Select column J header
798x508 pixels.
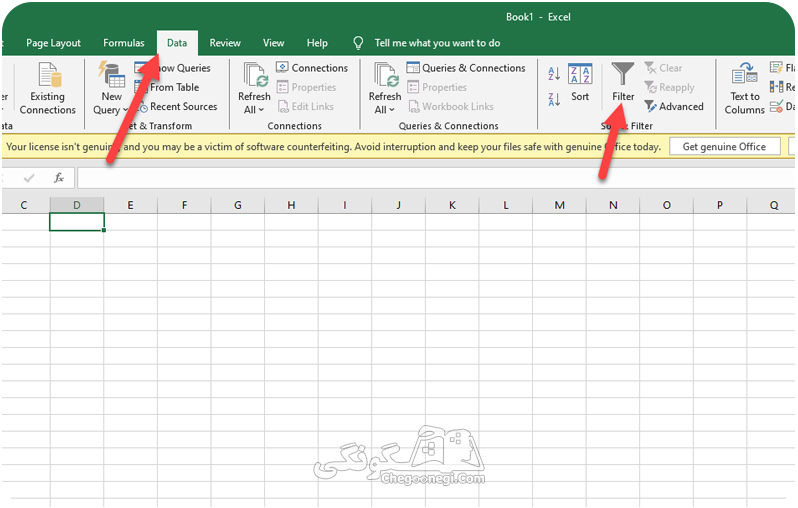tap(398, 205)
